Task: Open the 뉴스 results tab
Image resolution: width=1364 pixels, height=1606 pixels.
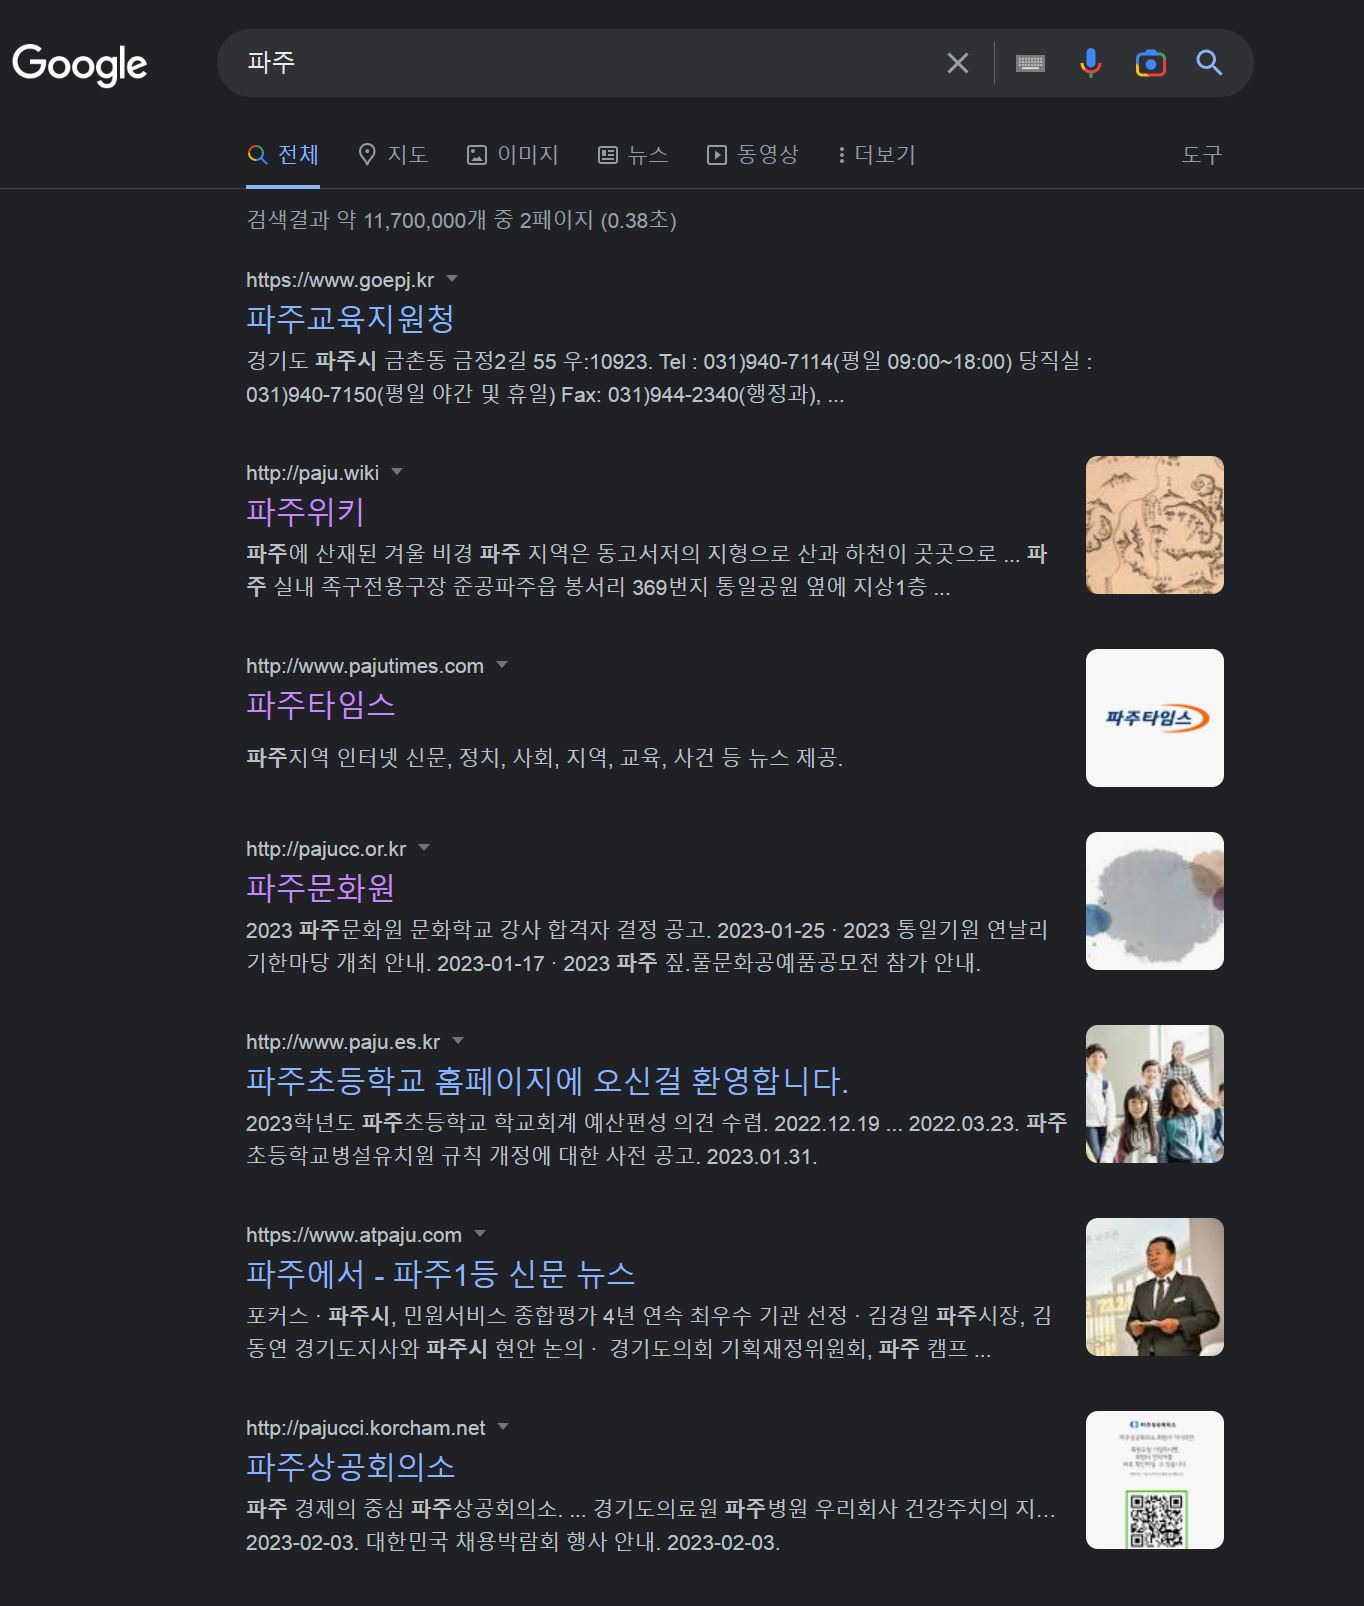Action: [633, 155]
